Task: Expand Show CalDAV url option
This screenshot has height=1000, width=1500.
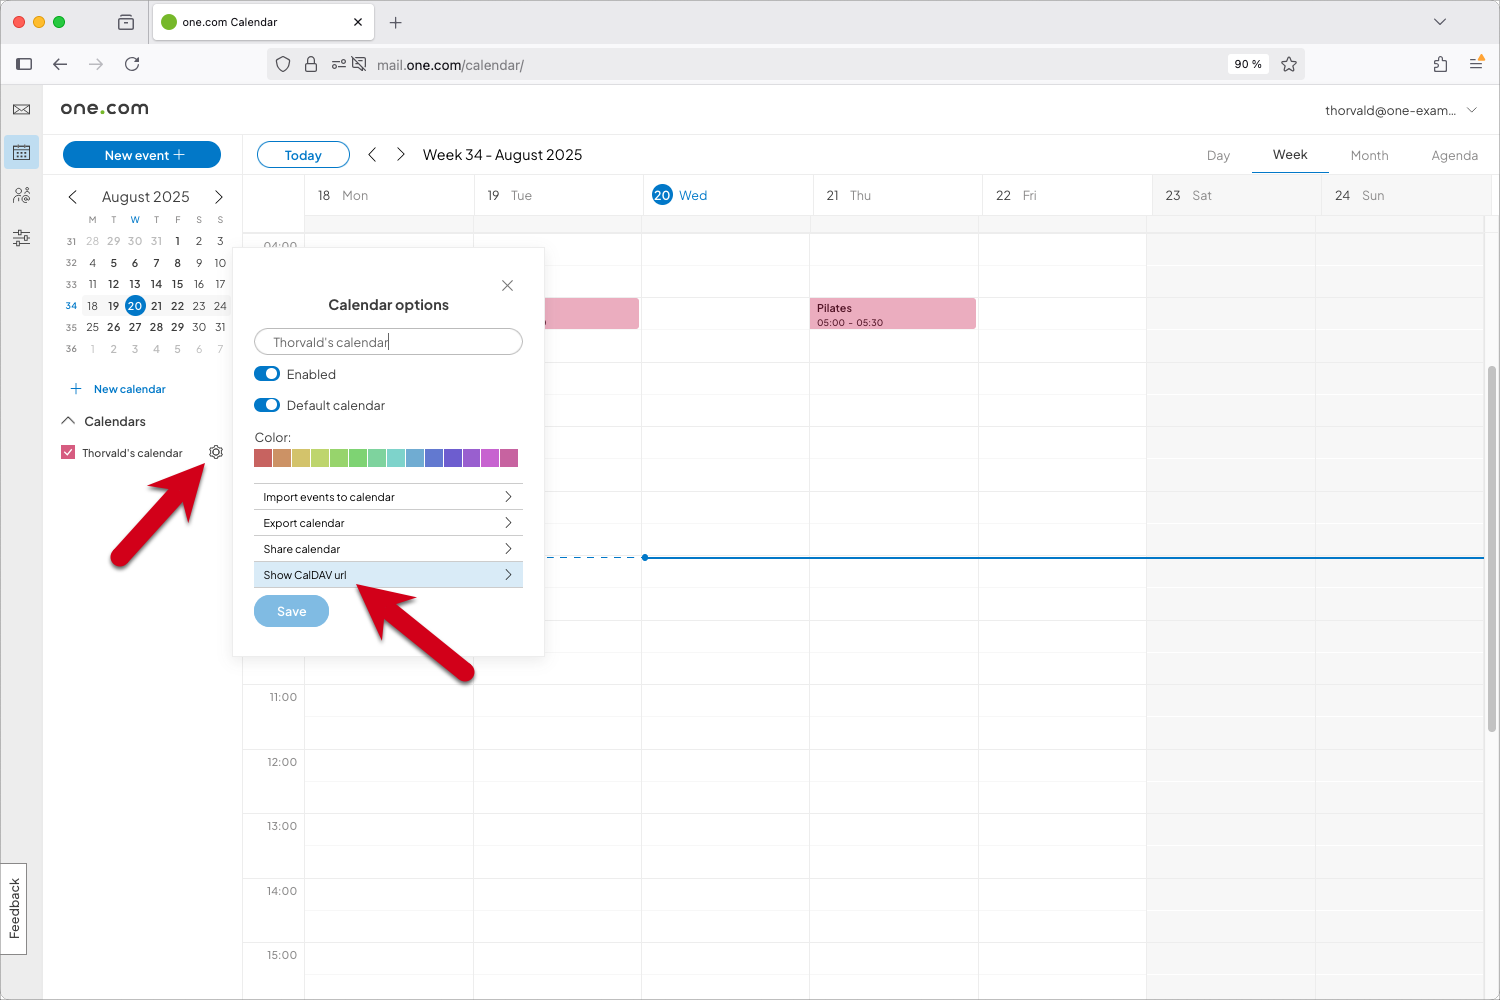Action: (388, 574)
